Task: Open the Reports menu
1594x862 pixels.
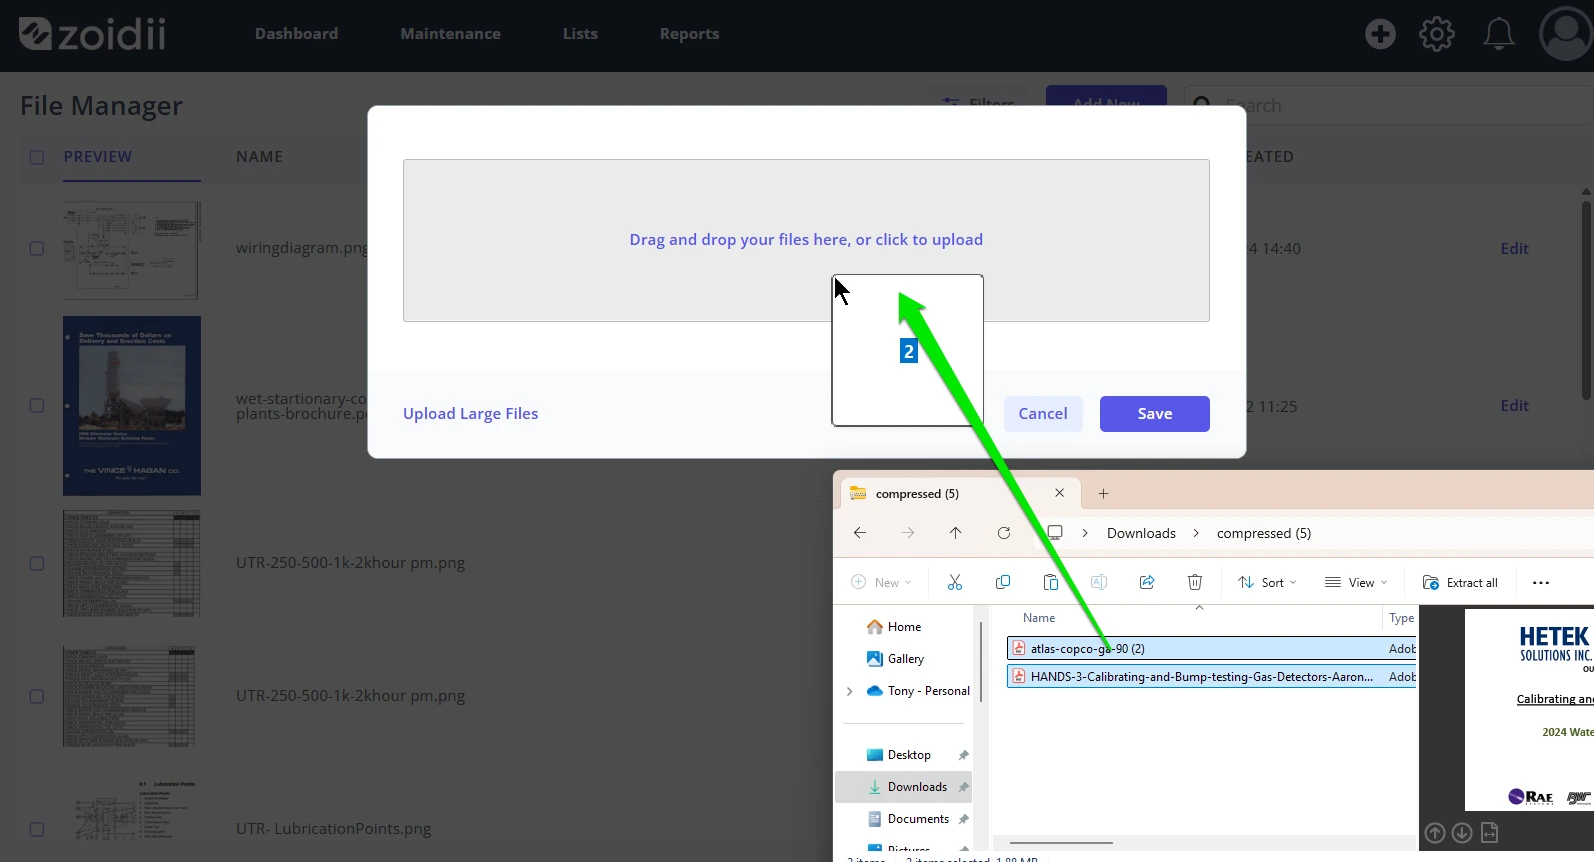Action: click(x=689, y=34)
